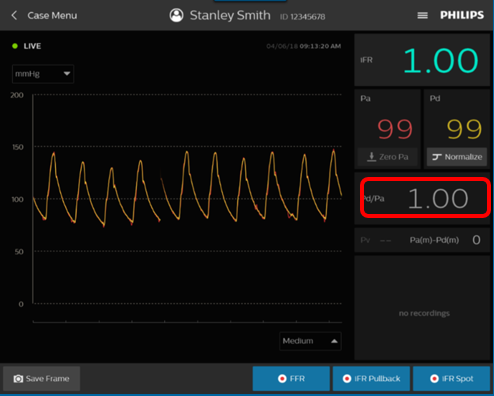Click the camera icon on Save Frame
This screenshot has width=494, height=396.
tap(18, 379)
